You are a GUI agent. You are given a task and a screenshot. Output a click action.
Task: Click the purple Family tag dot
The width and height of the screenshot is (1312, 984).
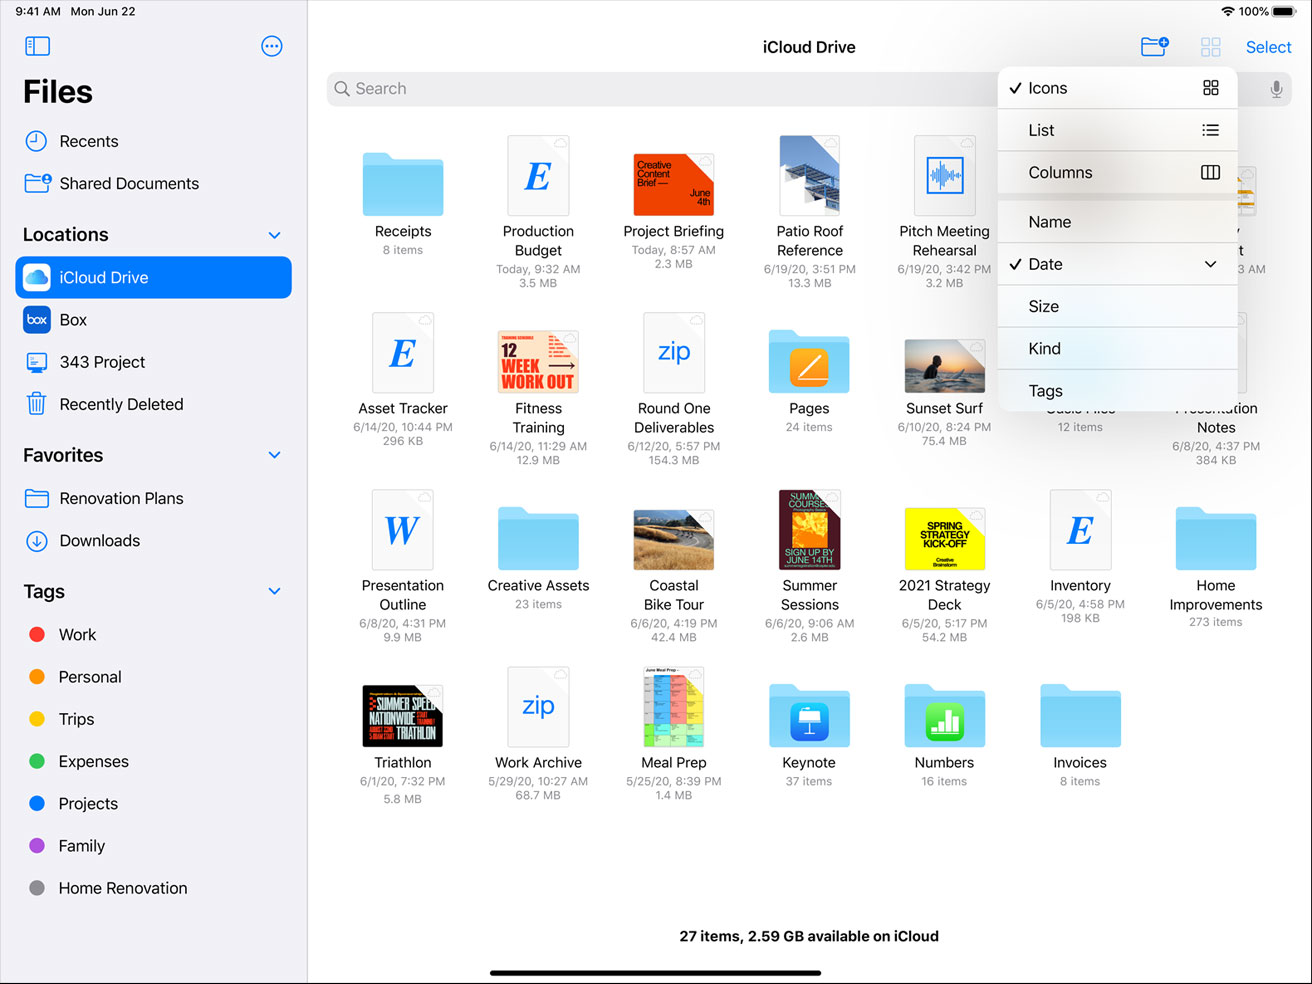point(37,846)
